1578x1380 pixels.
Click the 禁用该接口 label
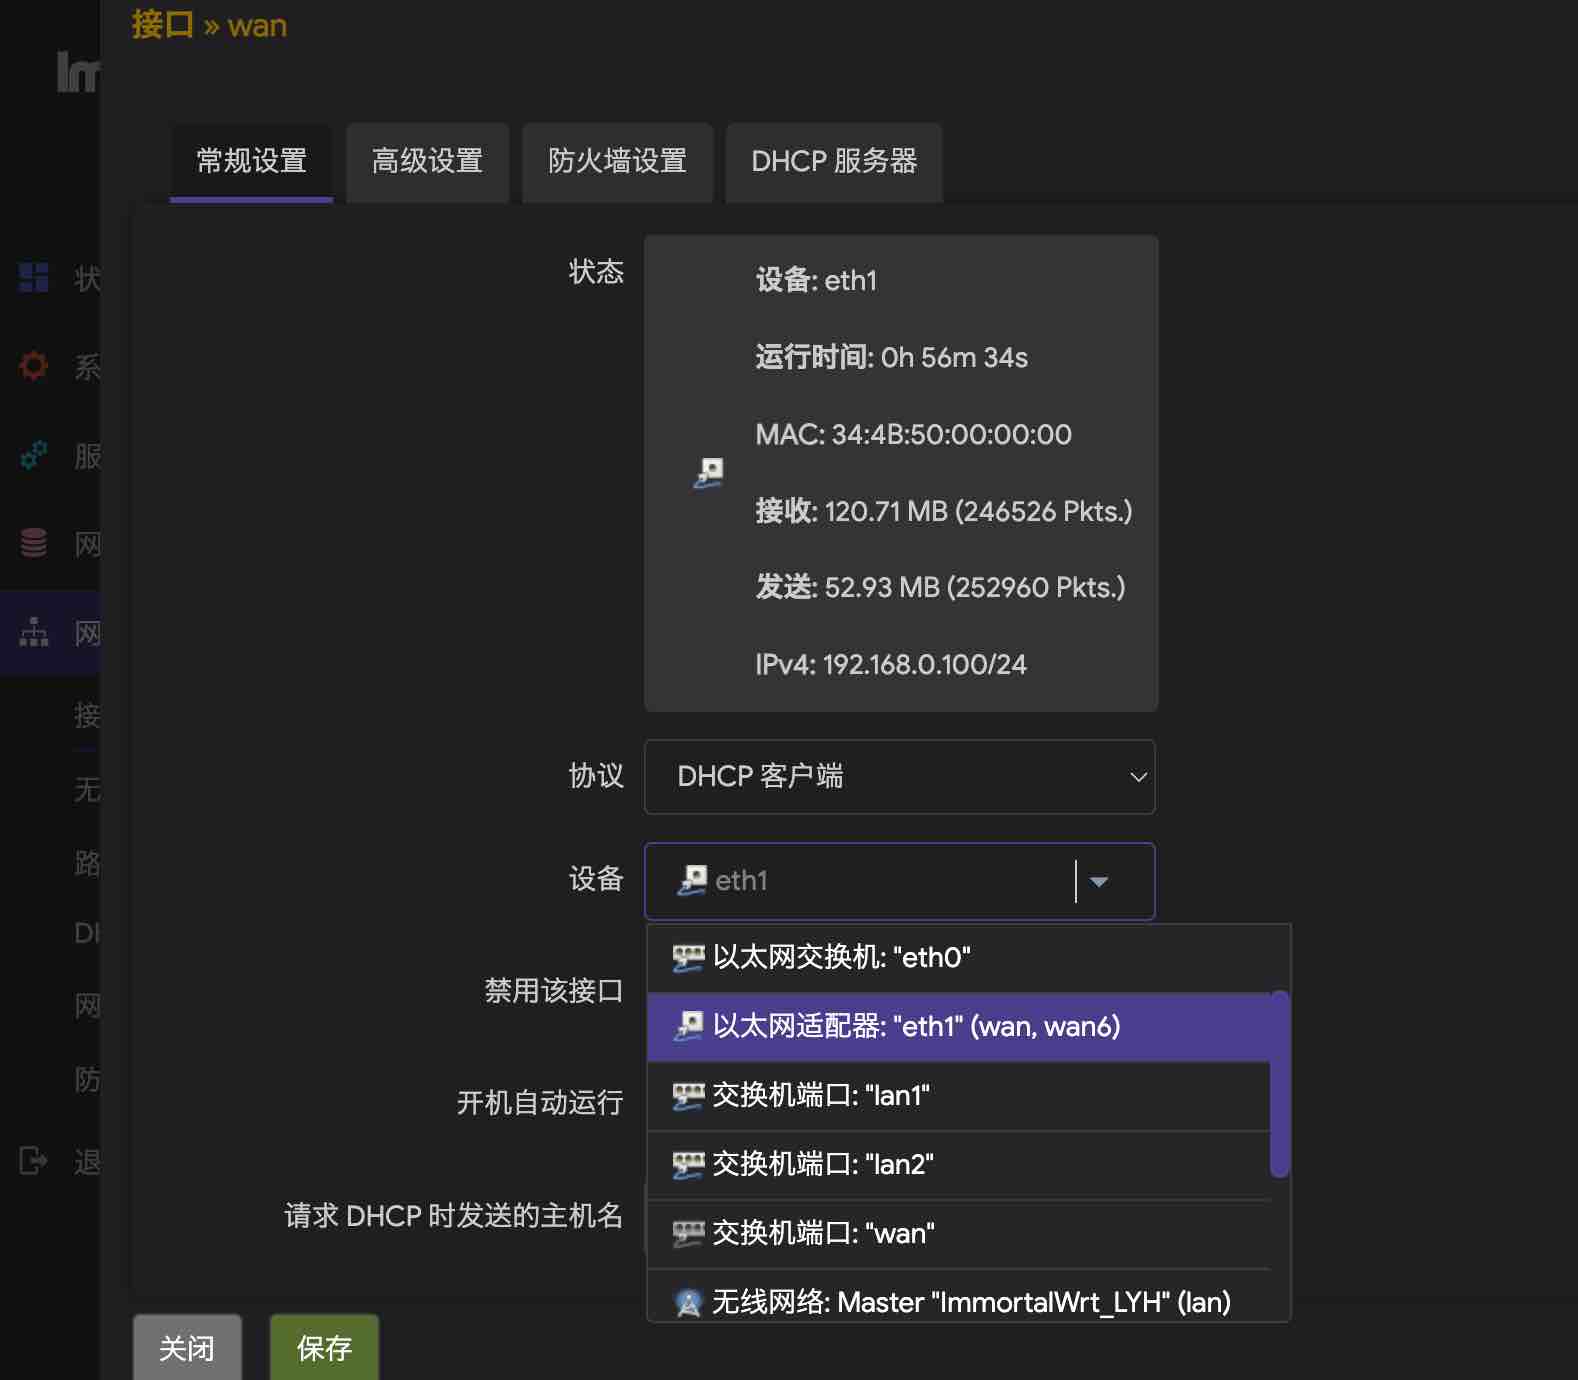[554, 991]
